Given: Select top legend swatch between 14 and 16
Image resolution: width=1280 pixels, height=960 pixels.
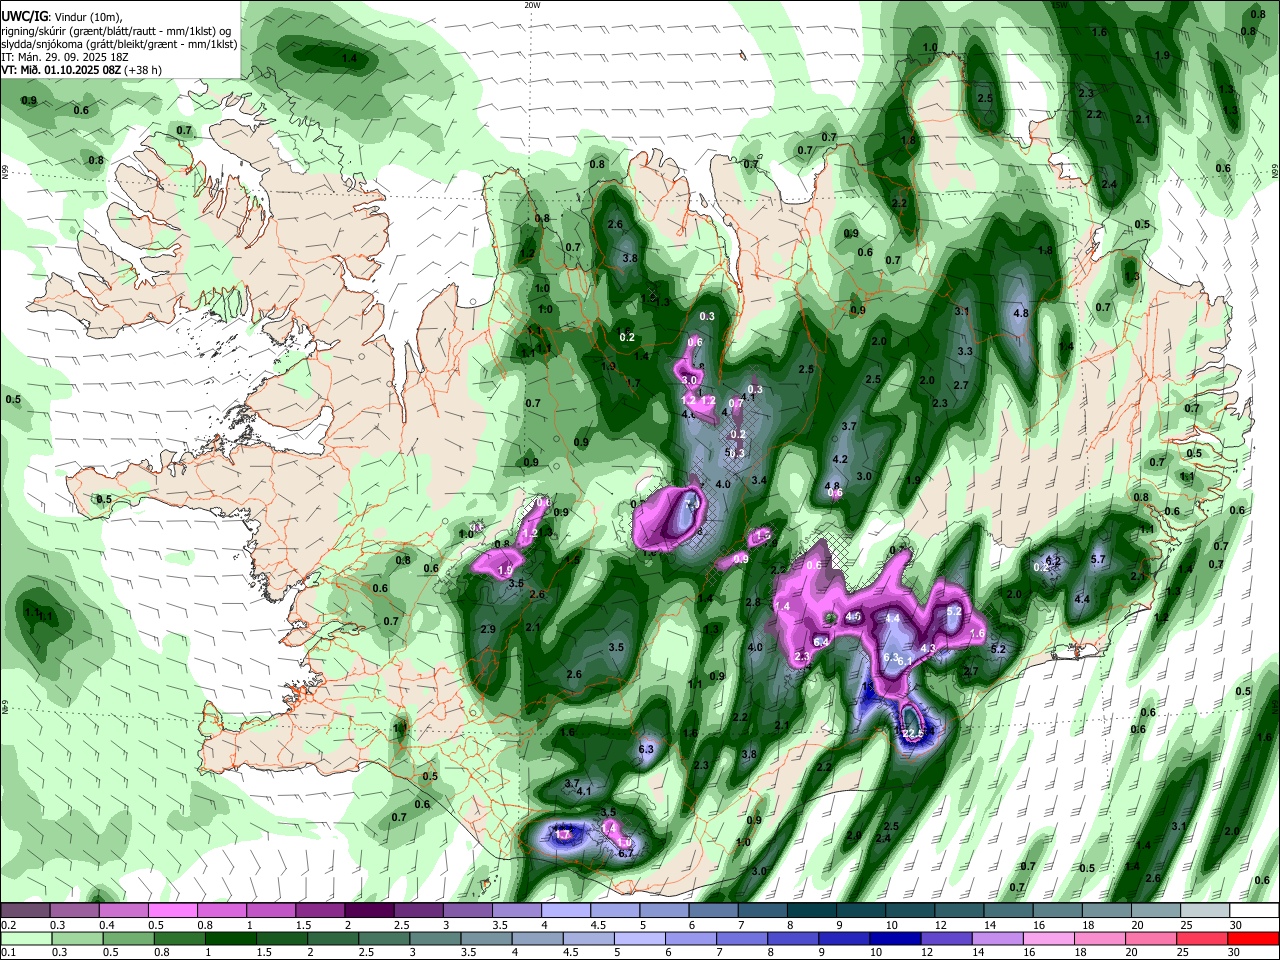Looking at the screenshot, I should (x=1009, y=910).
